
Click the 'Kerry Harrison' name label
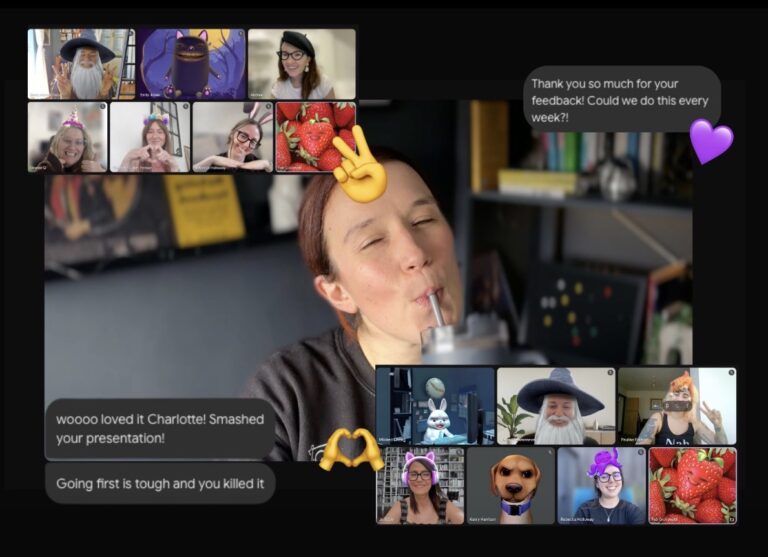482,519
